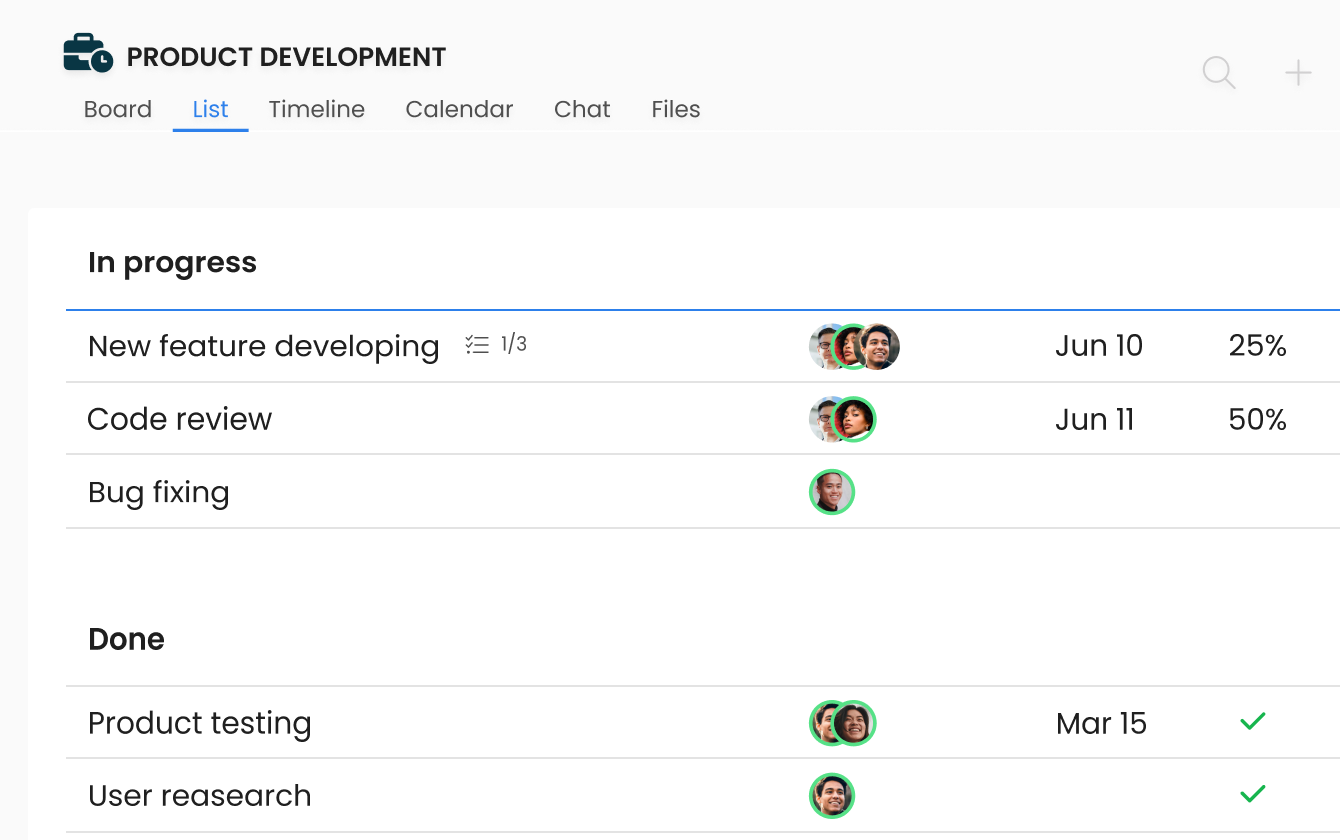Click User reasearch green checkmark
This screenshot has height=840, width=1340.
(1253, 794)
